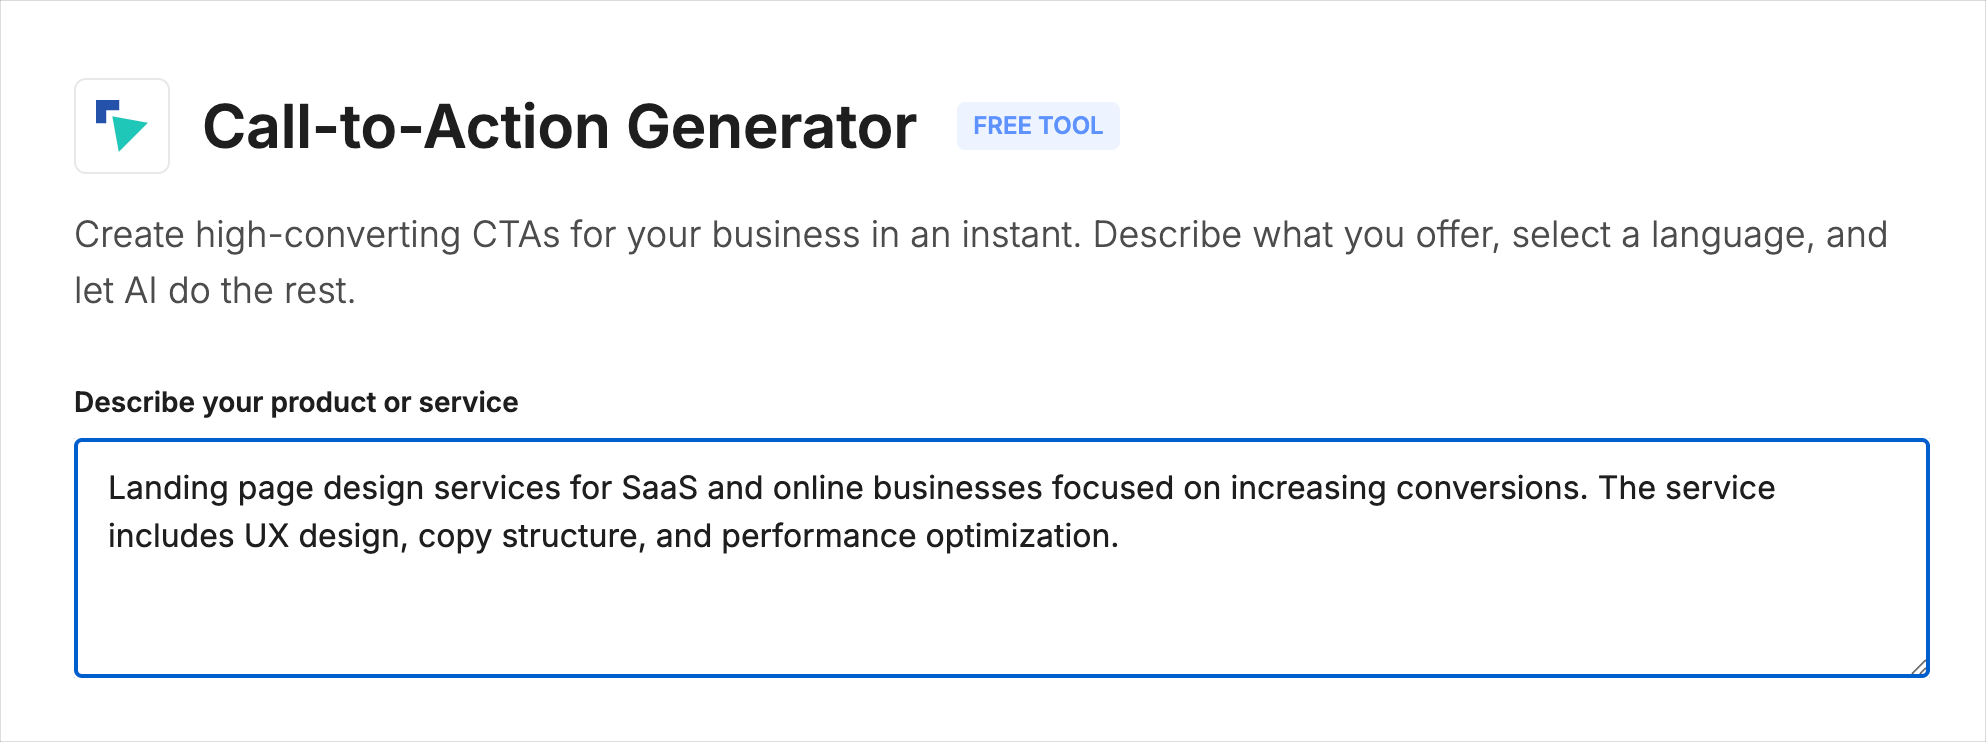Click the "Describe your product or service" label
This screenshot has height=742, width=1986.
296,402
